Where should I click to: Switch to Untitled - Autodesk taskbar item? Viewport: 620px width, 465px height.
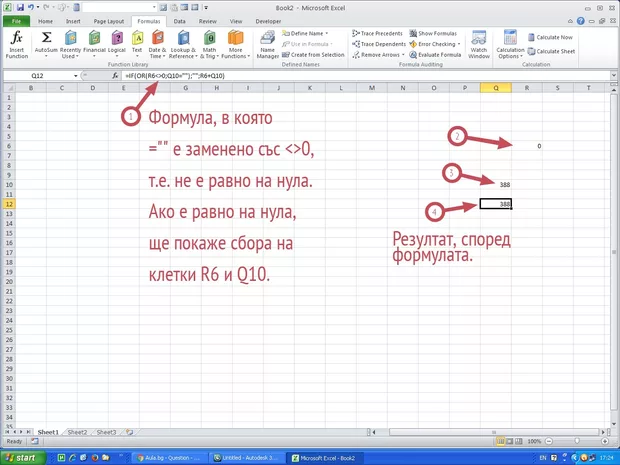coord(246,458)
